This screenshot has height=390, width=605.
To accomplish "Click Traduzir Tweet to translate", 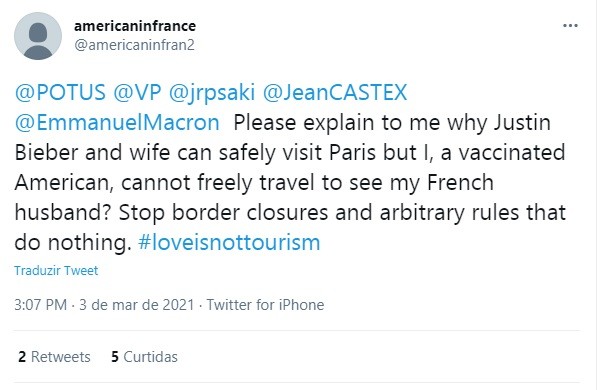I will point(56,270).
